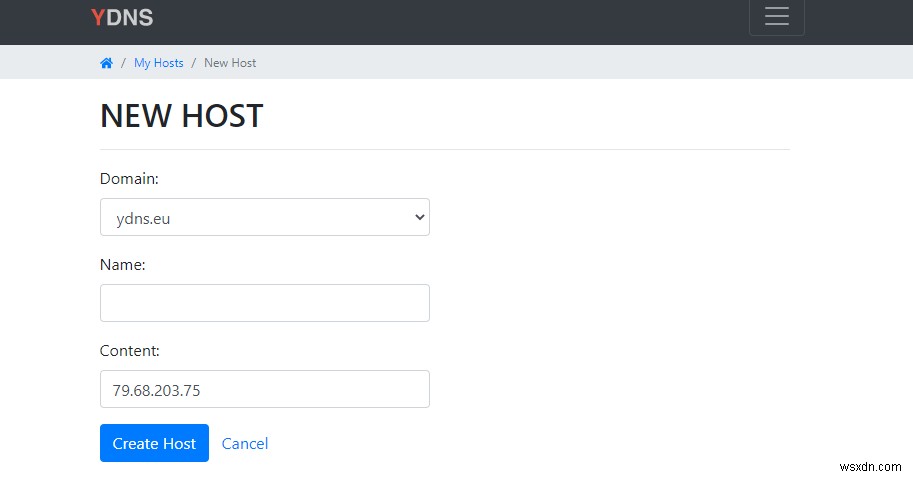
Task: Click the home icon in breadcrumb
Action: (107, 63)
